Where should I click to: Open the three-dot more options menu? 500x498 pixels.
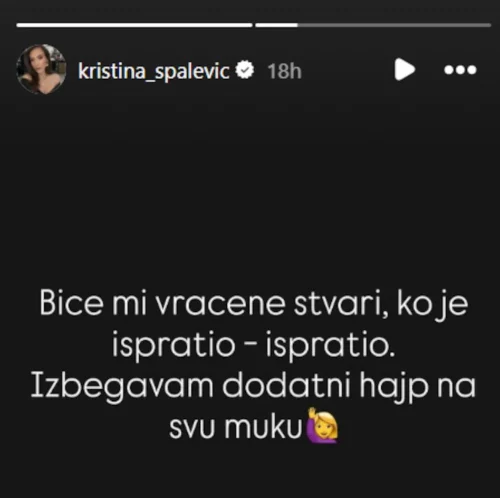460,70
